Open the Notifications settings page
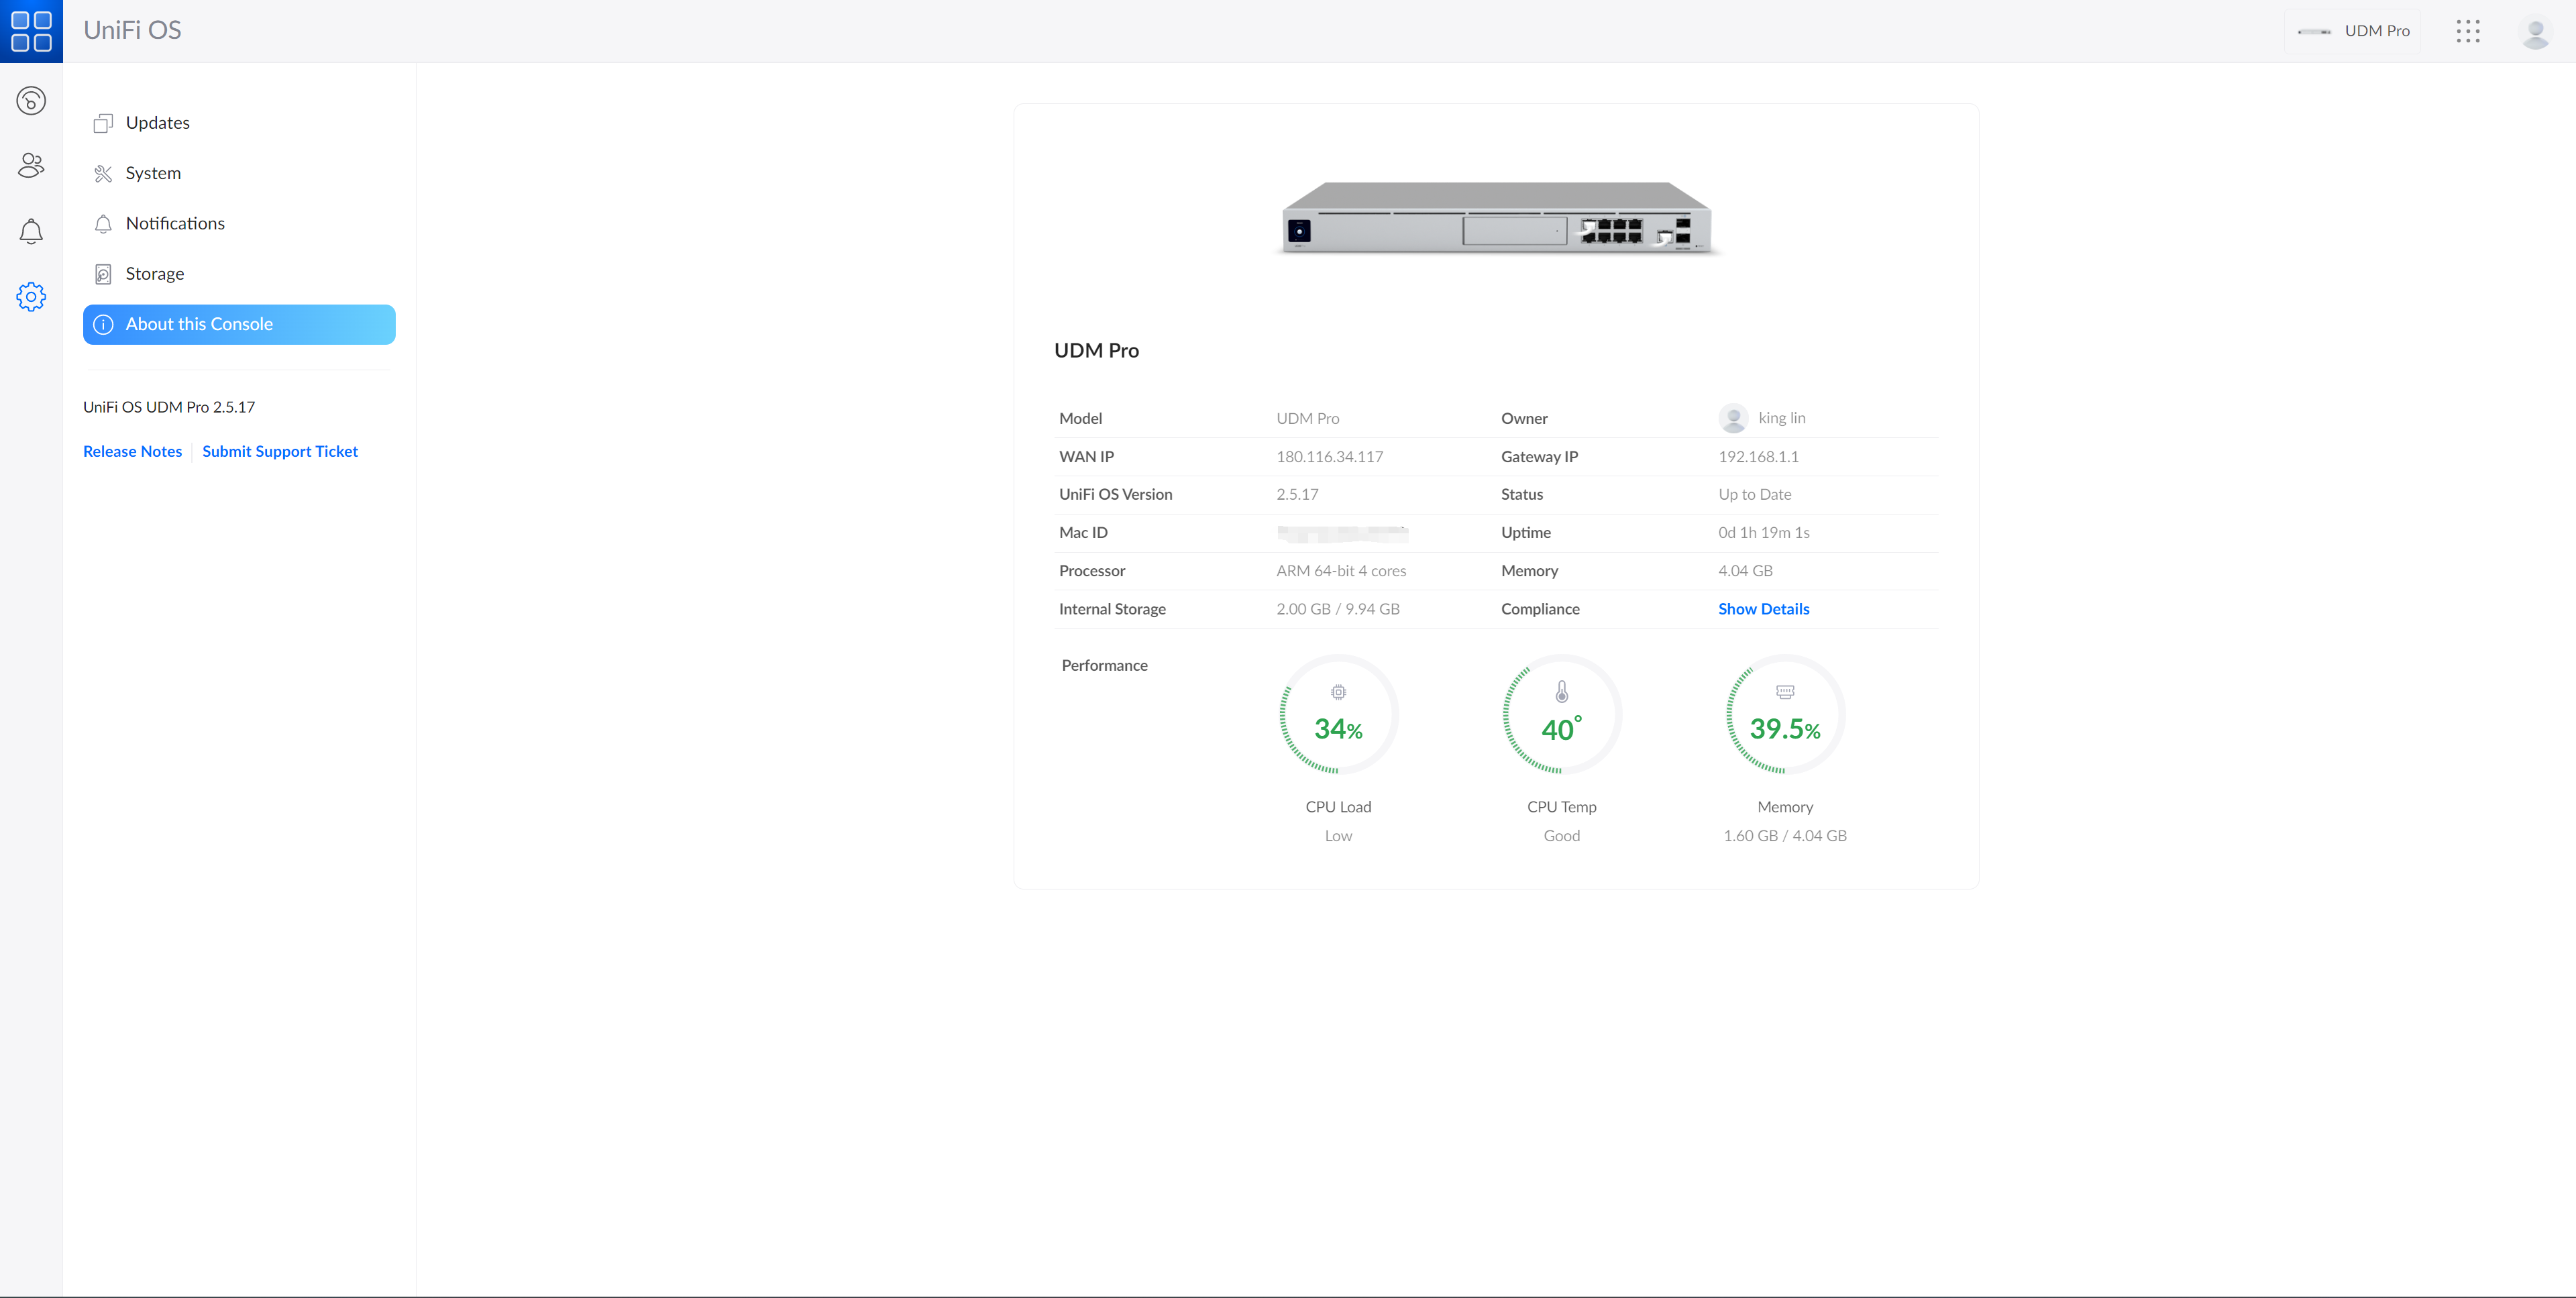The width and height of the screenshot is (2576, 1298). click(239, 224)
